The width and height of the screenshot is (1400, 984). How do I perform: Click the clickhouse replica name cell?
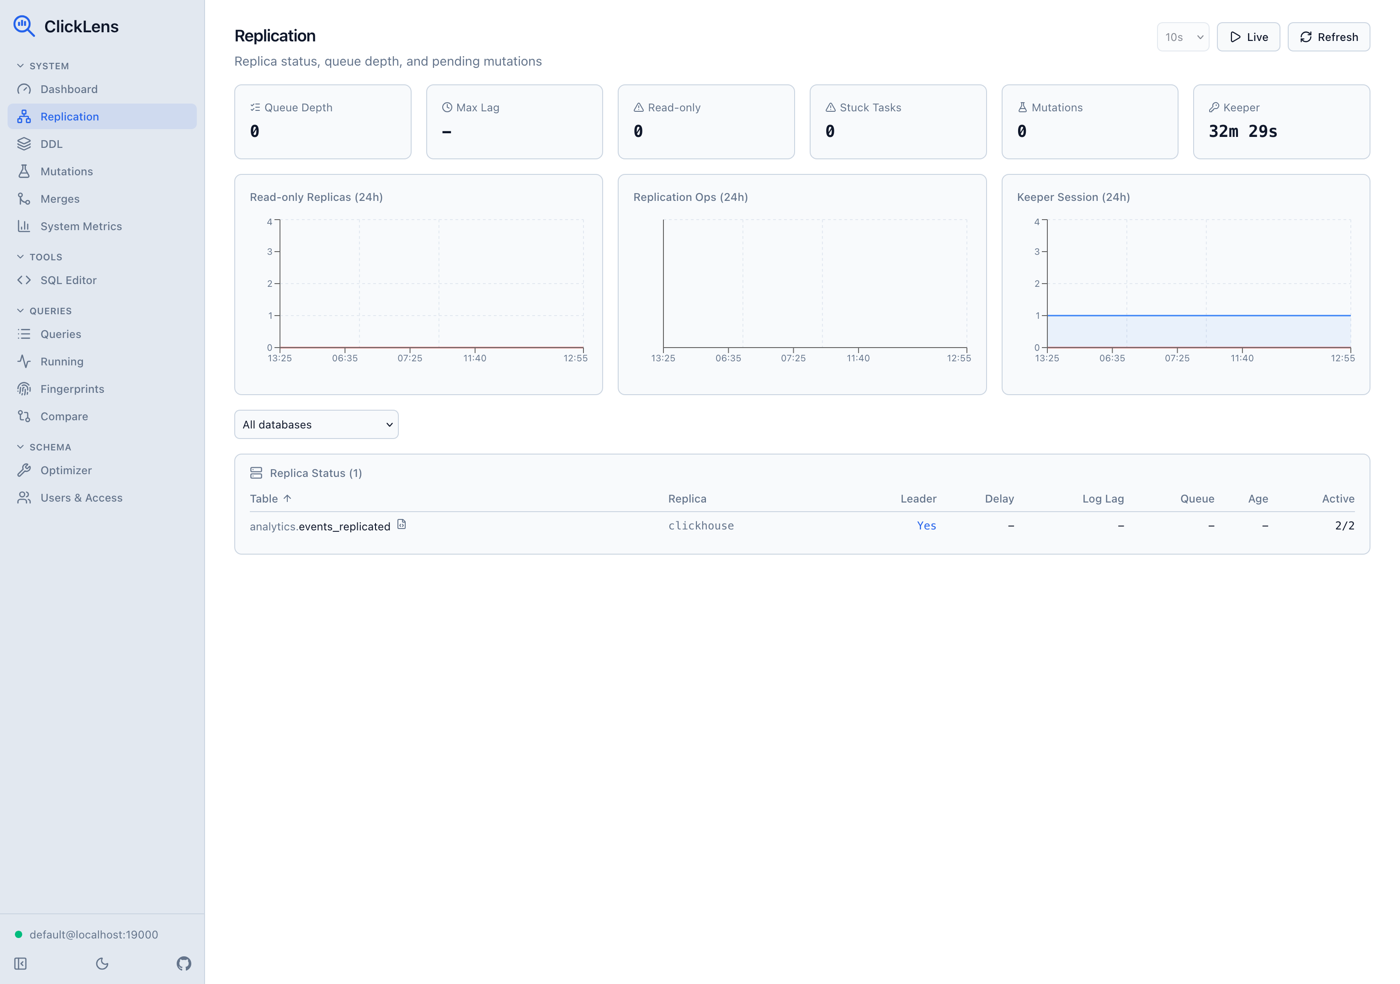(x=701, y=525)
